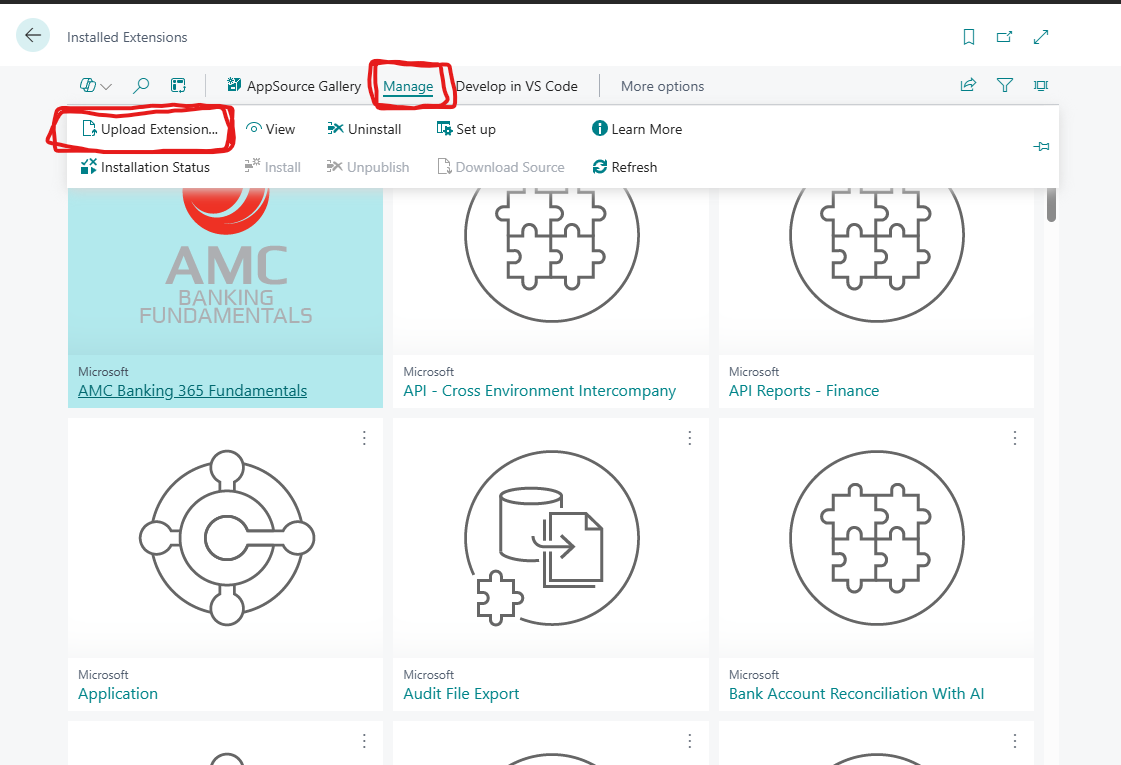This screenshot has width=1121, height=765.
Task: Open three-dot menu on tile below Audit File Export
Action: tap(689, 741)
